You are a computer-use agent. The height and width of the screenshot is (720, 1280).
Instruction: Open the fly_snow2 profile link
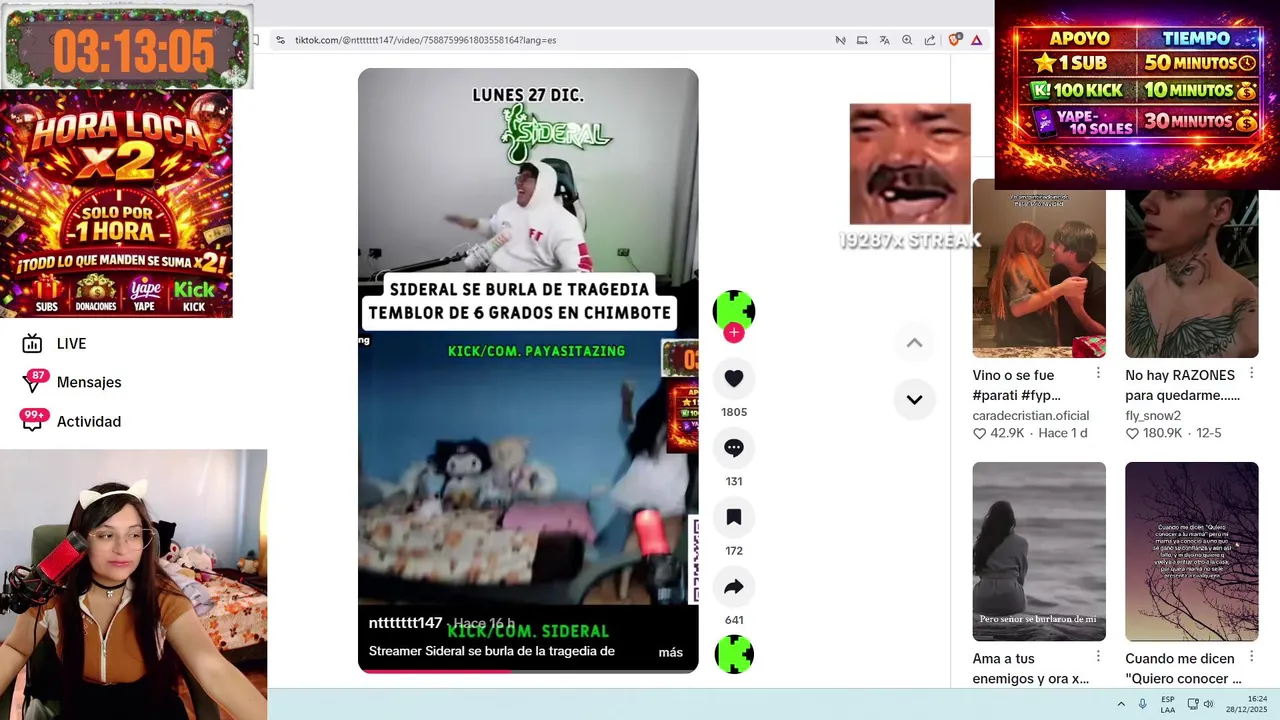(x=1153, y=415)
